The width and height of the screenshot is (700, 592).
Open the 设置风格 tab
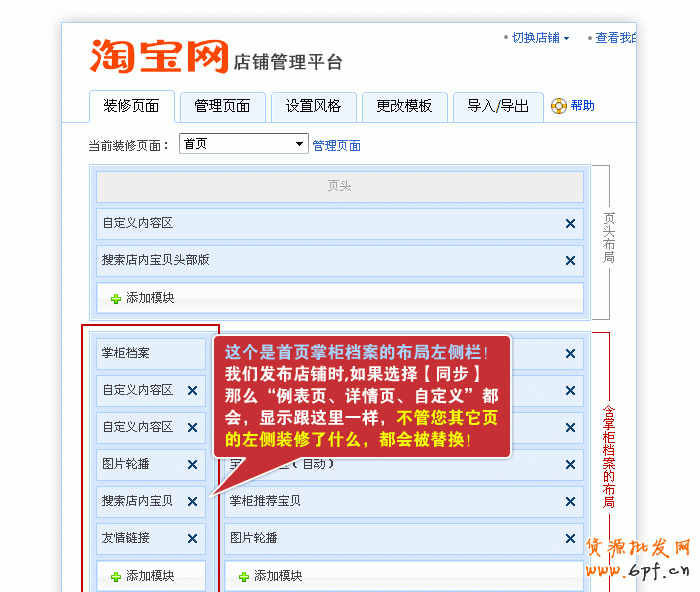tap(313, 106)
